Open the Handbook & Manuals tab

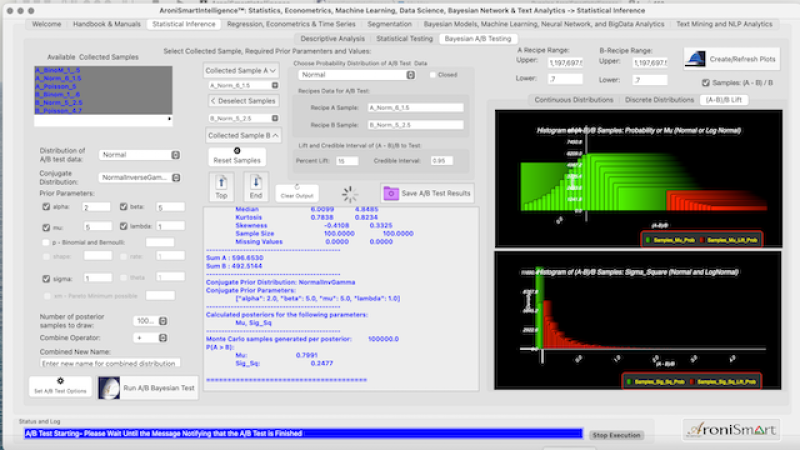[x=107, y=24]
